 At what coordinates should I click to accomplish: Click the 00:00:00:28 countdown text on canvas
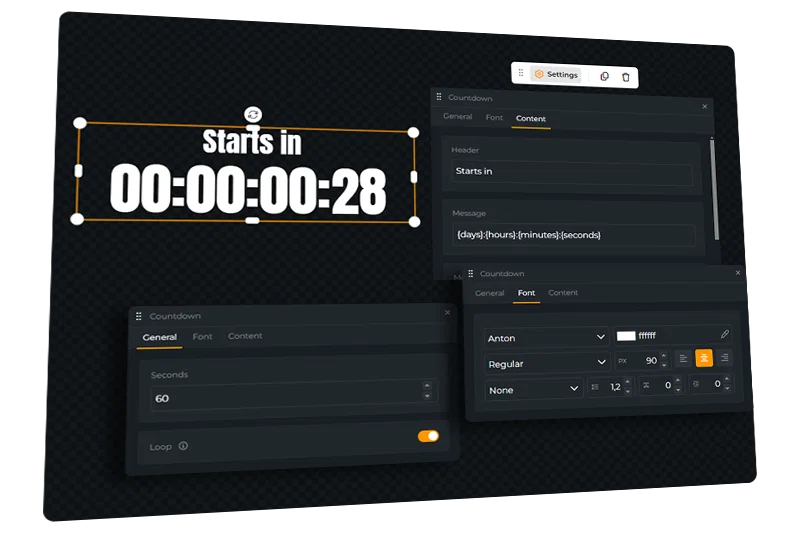tap(248, 190)
